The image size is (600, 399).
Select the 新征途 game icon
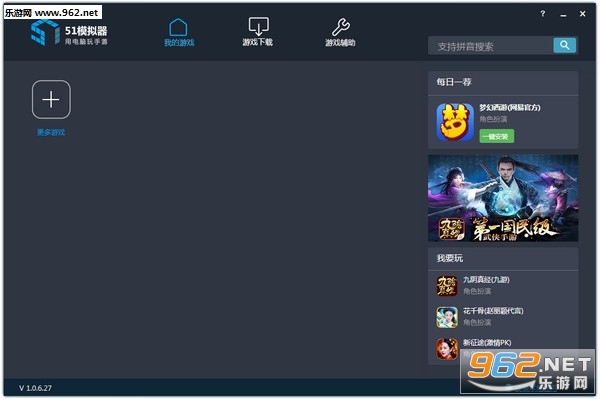click(x=447, y=349)
